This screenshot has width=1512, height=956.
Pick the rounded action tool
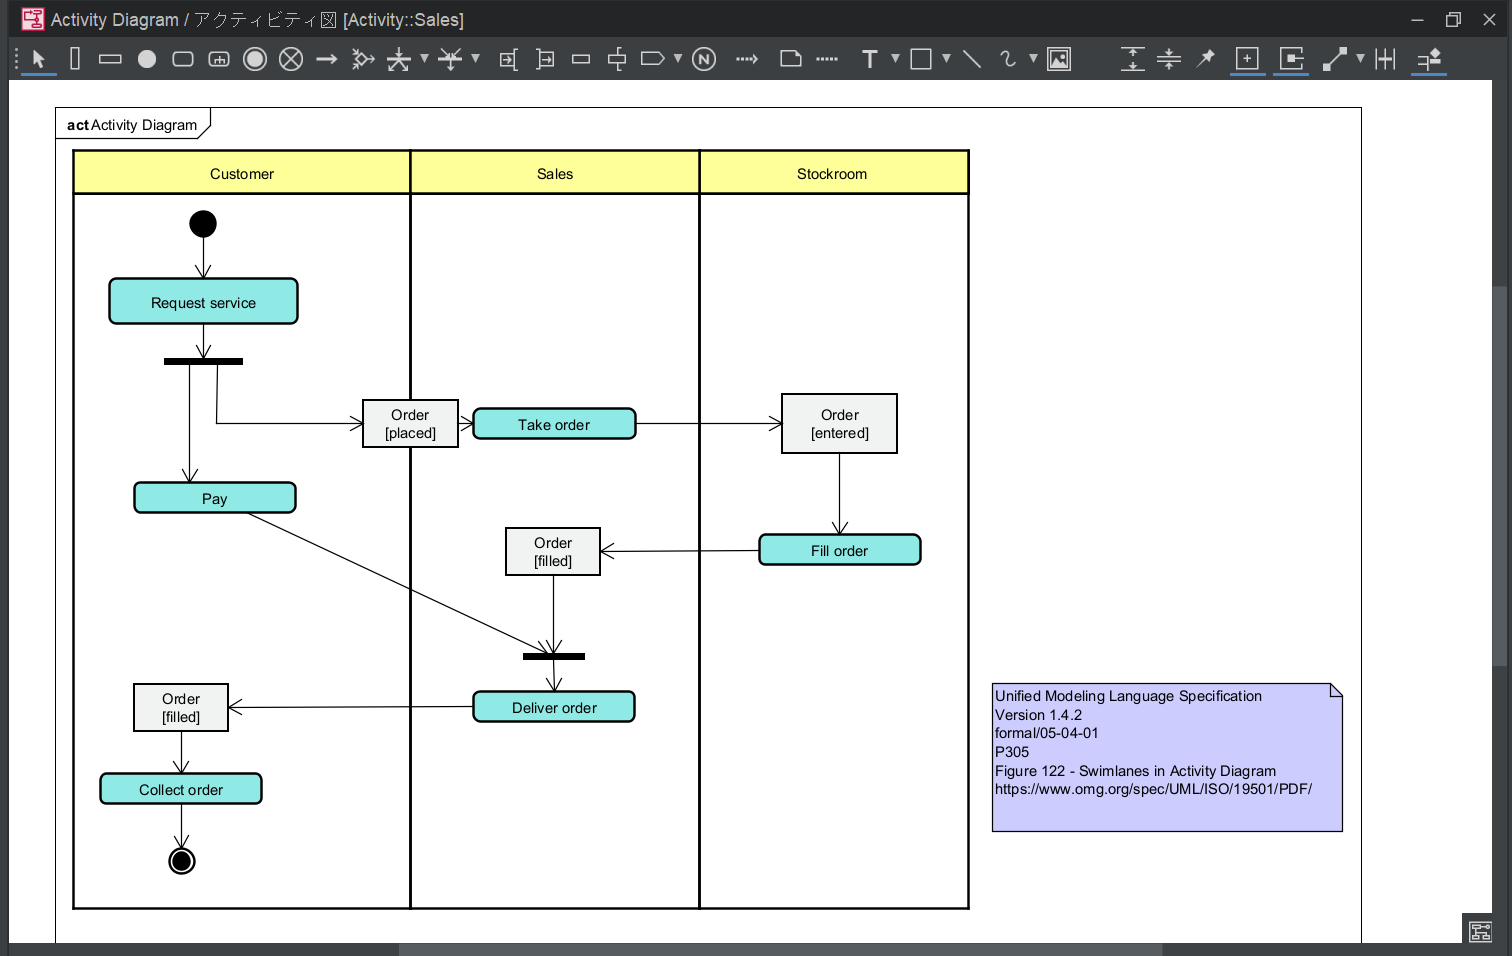[183, 59]
